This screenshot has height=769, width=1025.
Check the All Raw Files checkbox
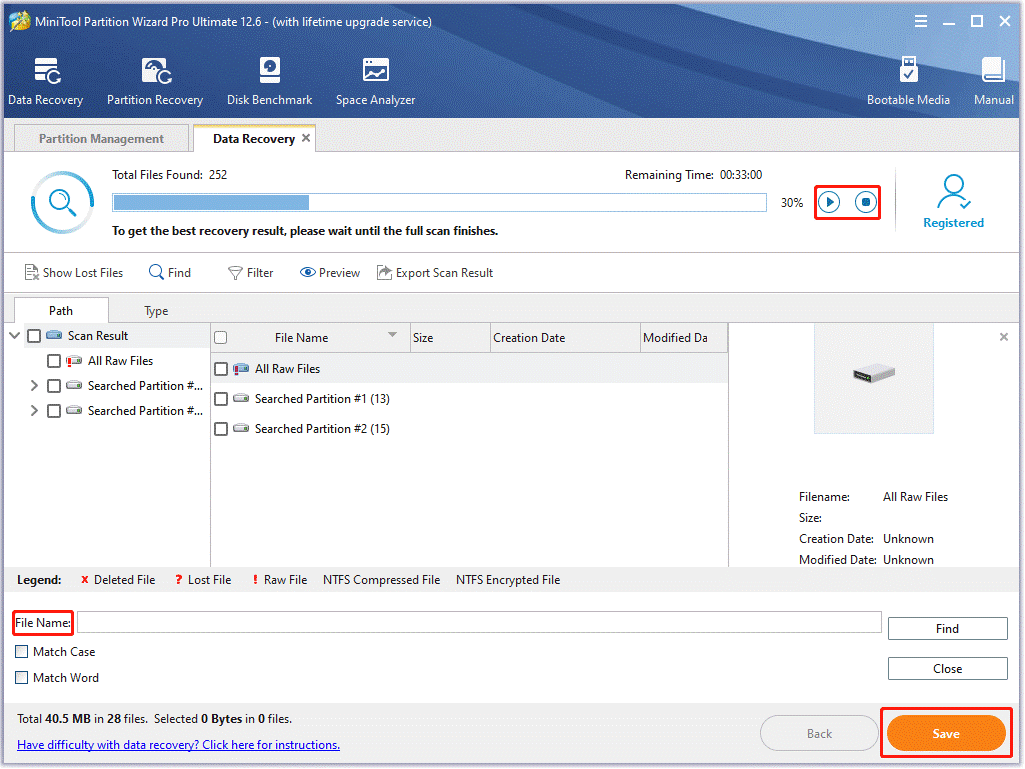pyautogui.click(x=53, y=361)
